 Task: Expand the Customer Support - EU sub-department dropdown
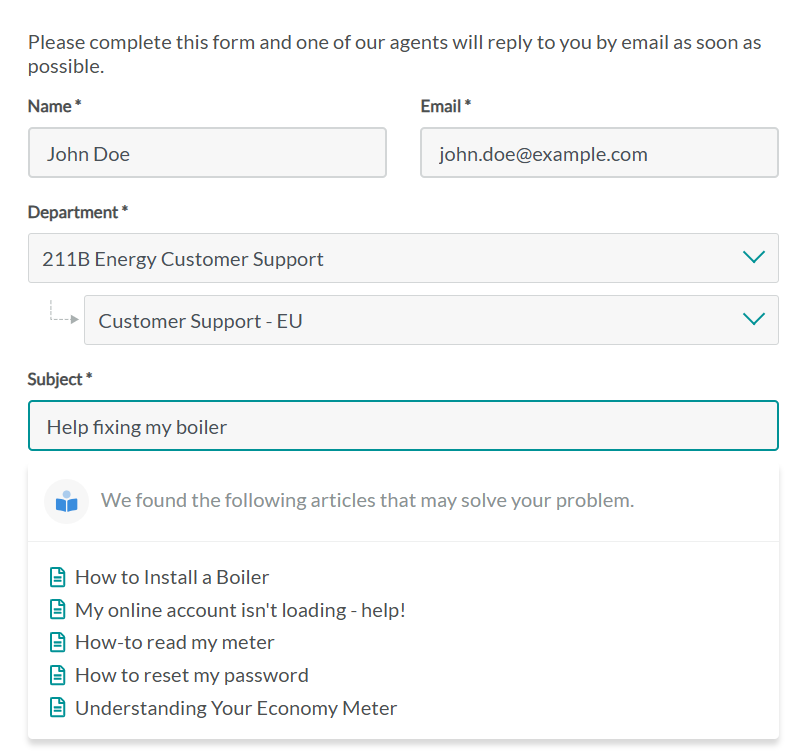click(x=420, y=321)
